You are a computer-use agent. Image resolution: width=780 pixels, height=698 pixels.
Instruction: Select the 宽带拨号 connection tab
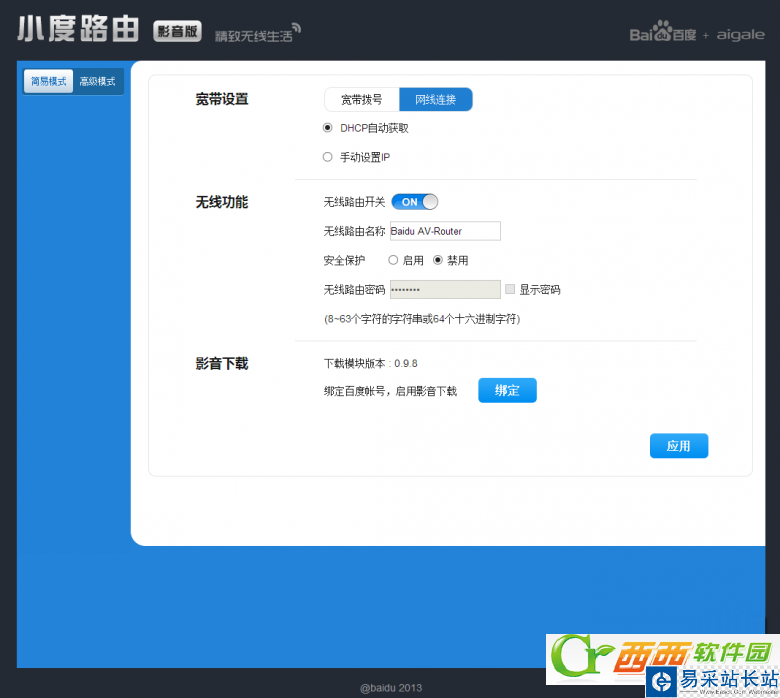[362, 100]
